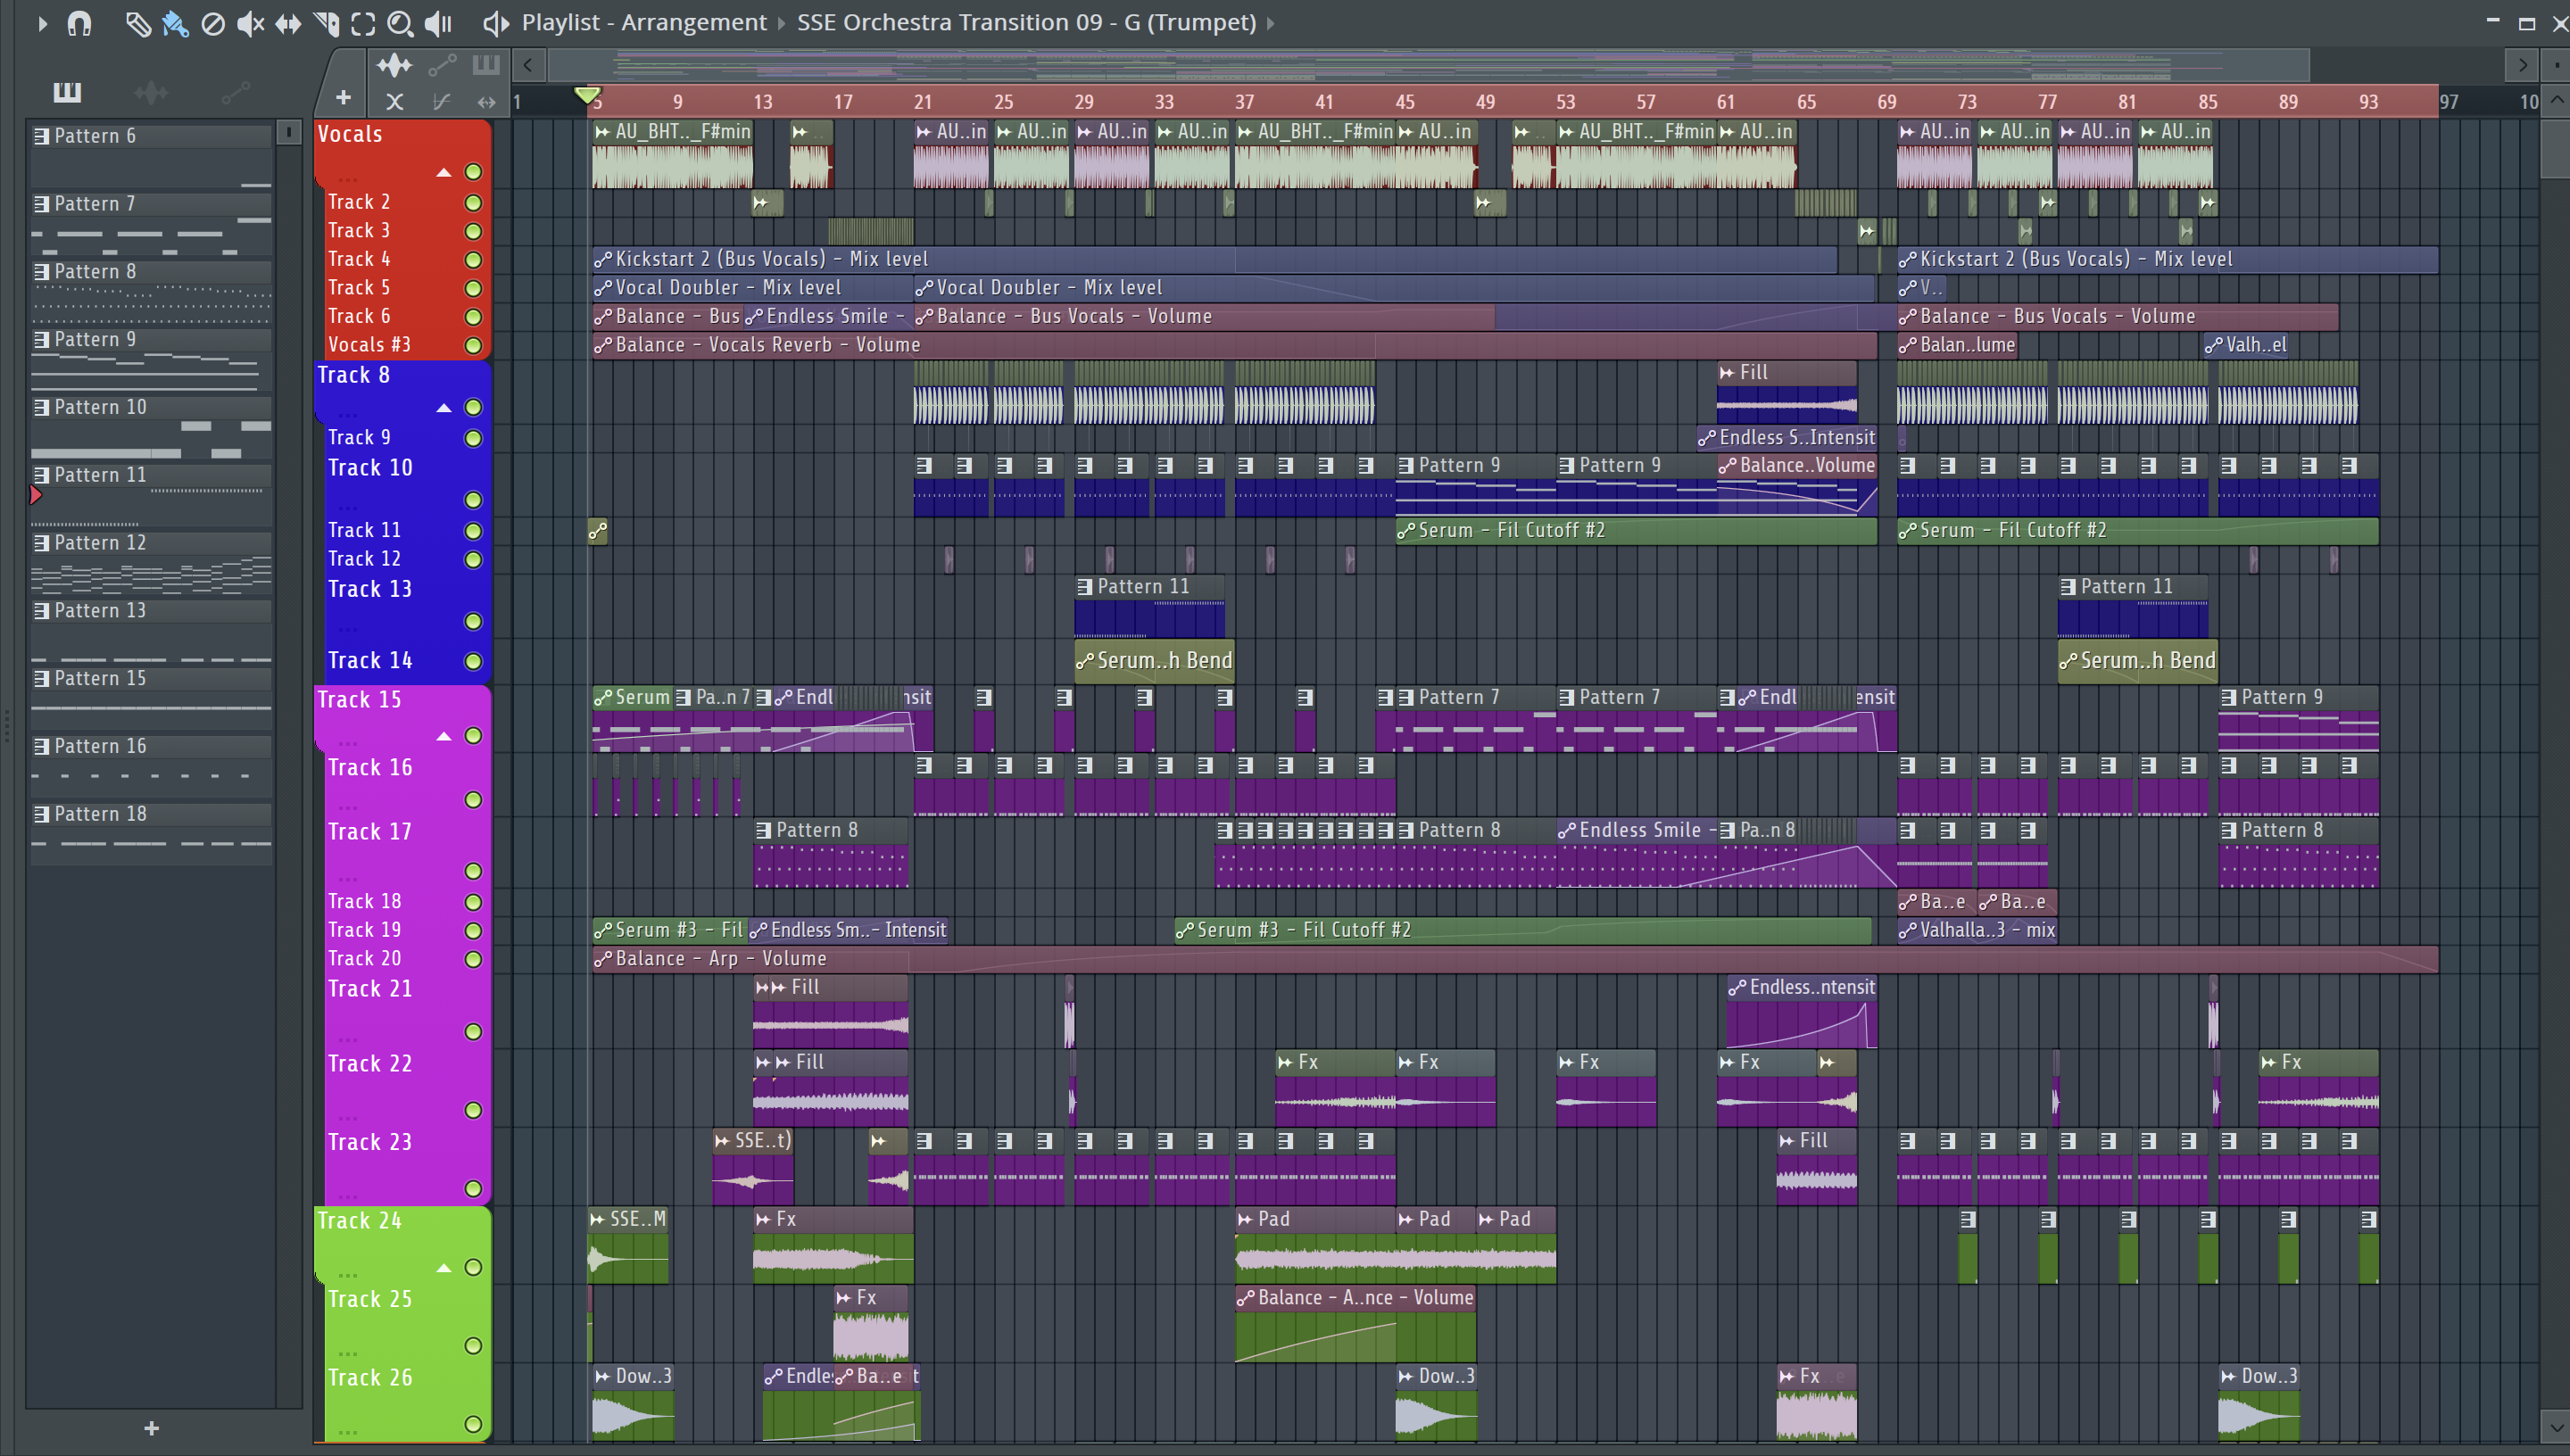The image size is (2570, 1456).
Task: Click the small link icon clip on Track 11
Action: (x=598, y=531)
